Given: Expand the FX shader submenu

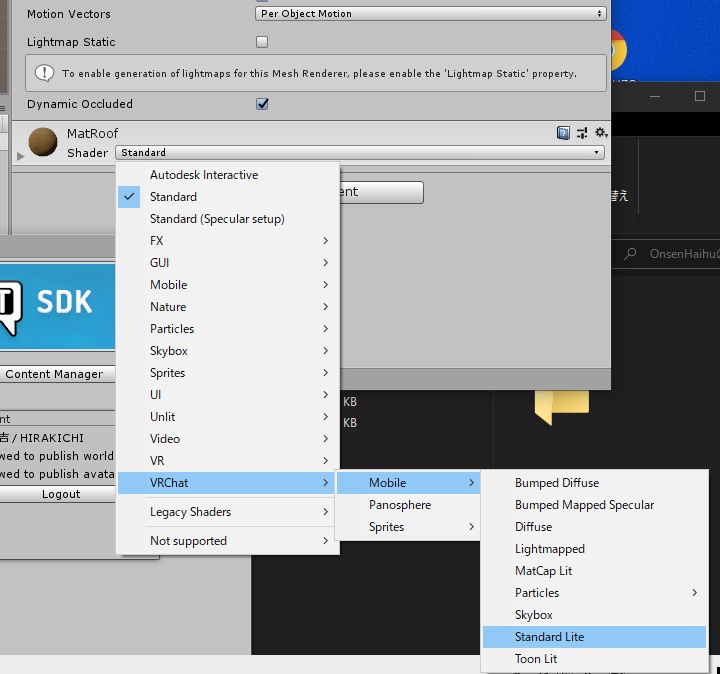Looking at the screenshot, I should point(228,241).
